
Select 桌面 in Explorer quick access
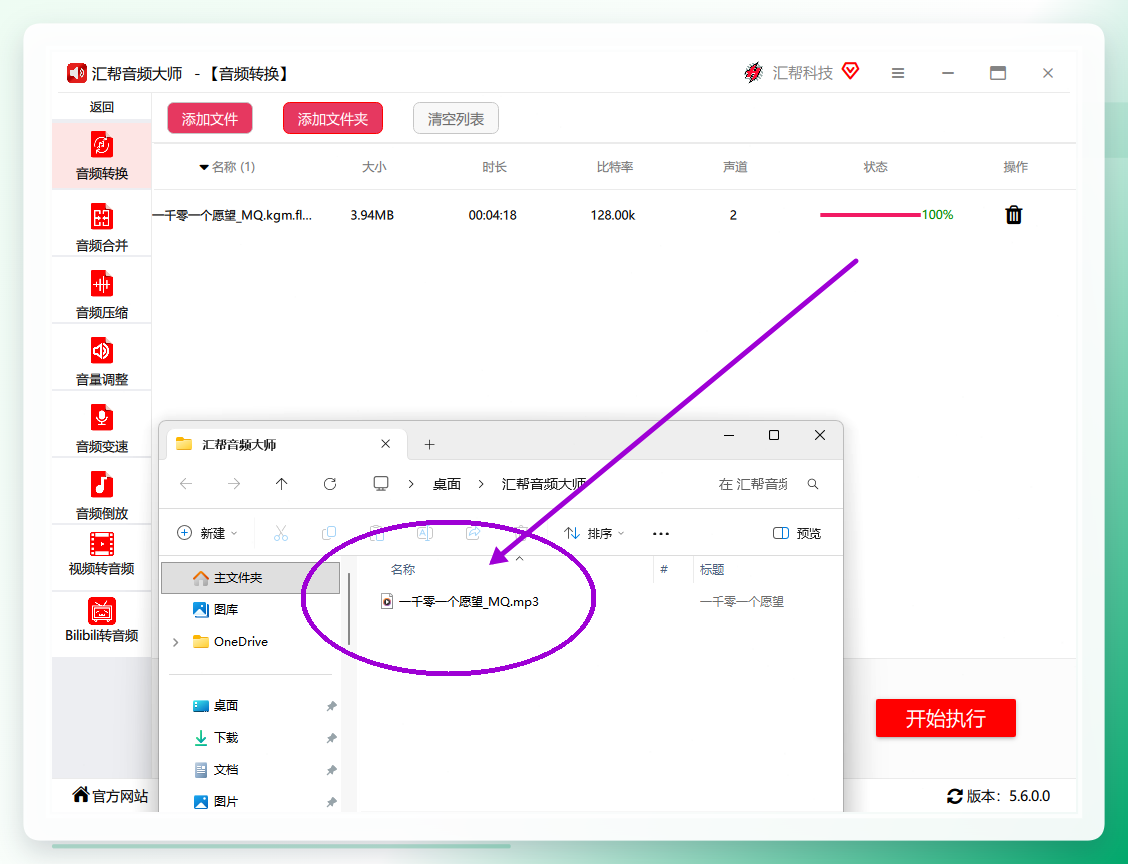pyautogui.click(x=250, y=706)
